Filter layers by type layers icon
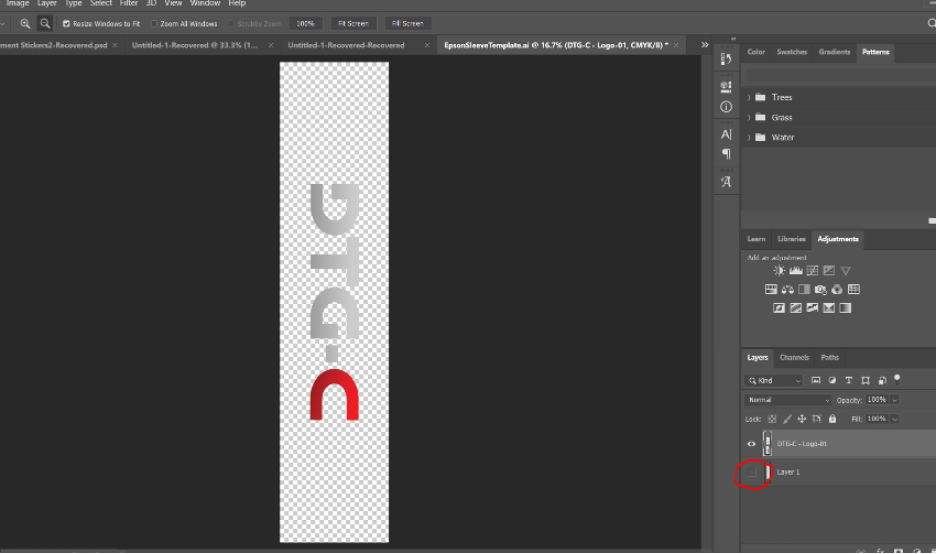This screenshot has height=554, width=936. click(849, 380)
